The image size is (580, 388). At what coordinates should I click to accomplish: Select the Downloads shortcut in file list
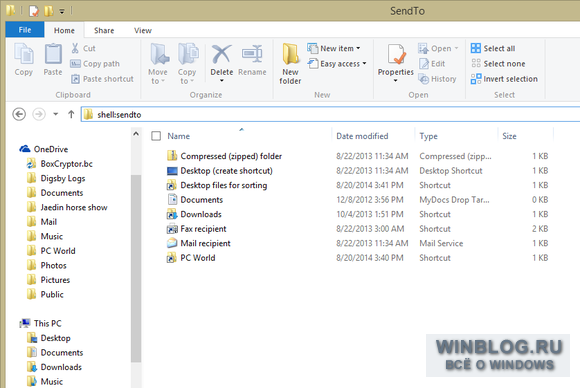[201, 214]
